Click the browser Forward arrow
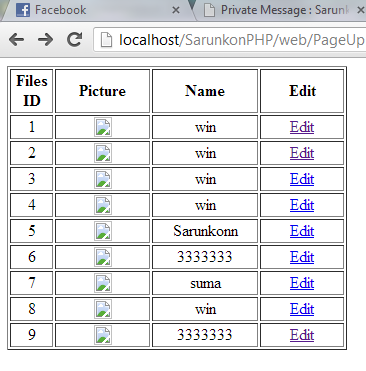The width and height of the screenshot is (366, 371). click(45, 40)
